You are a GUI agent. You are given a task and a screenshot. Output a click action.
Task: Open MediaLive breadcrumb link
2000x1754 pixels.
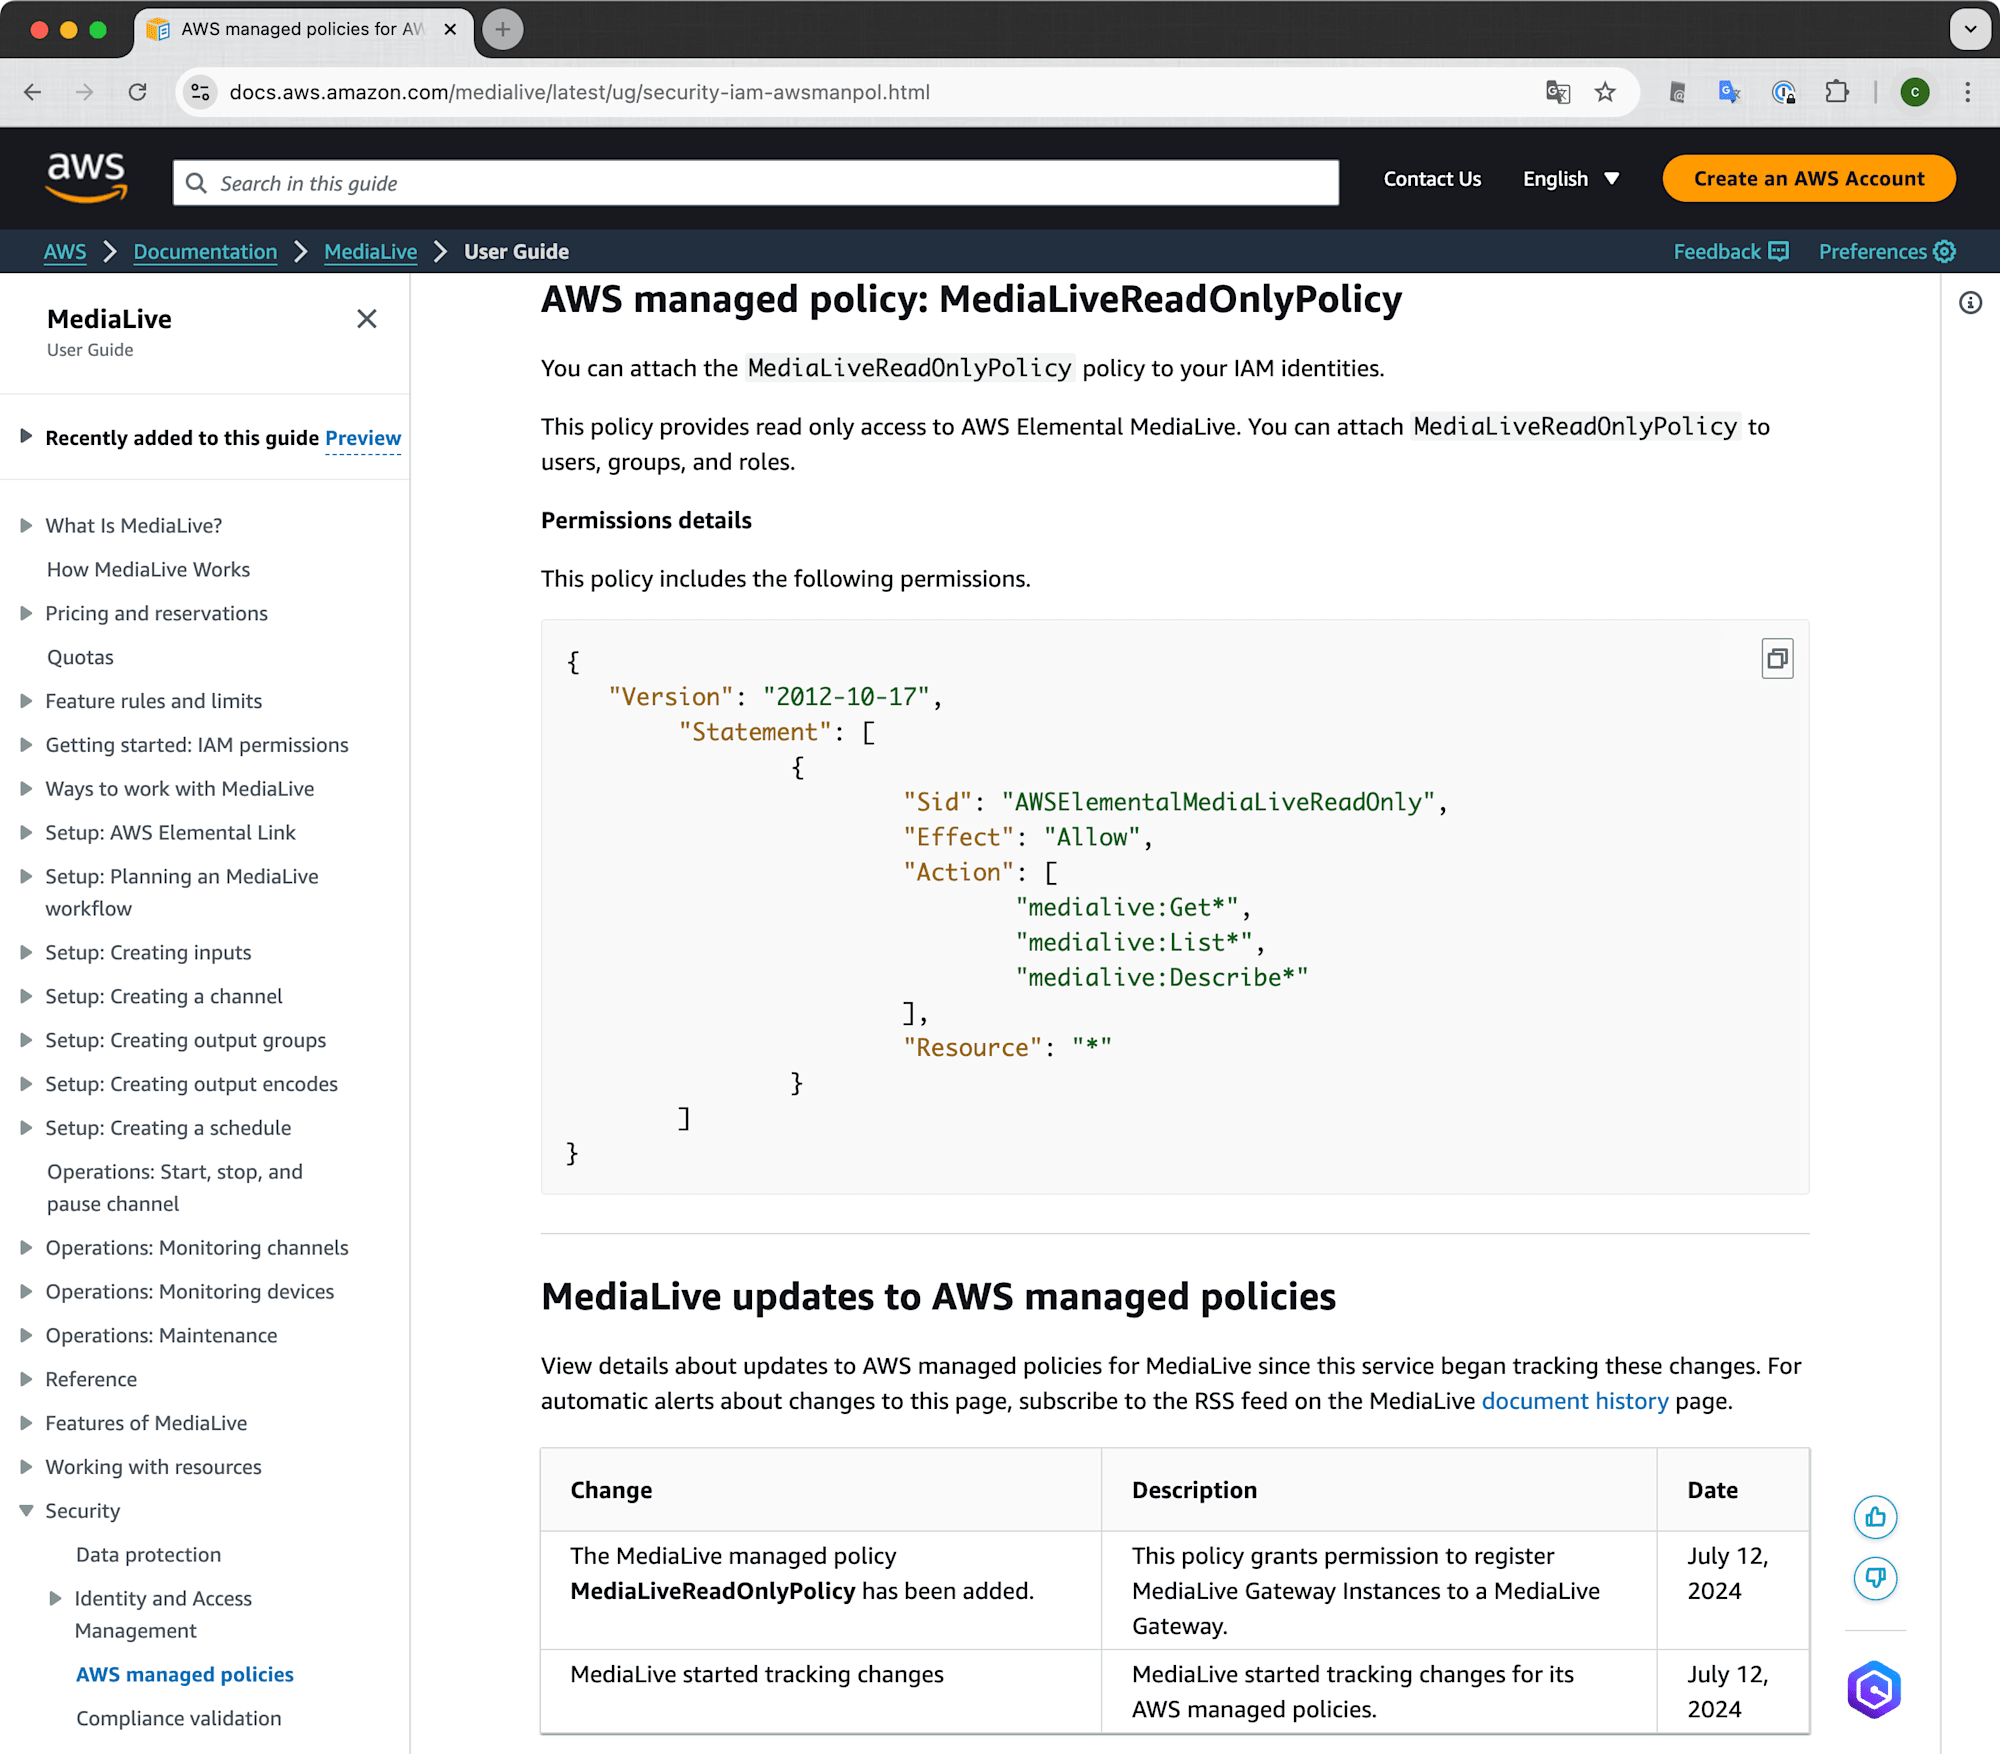(370, 251)
